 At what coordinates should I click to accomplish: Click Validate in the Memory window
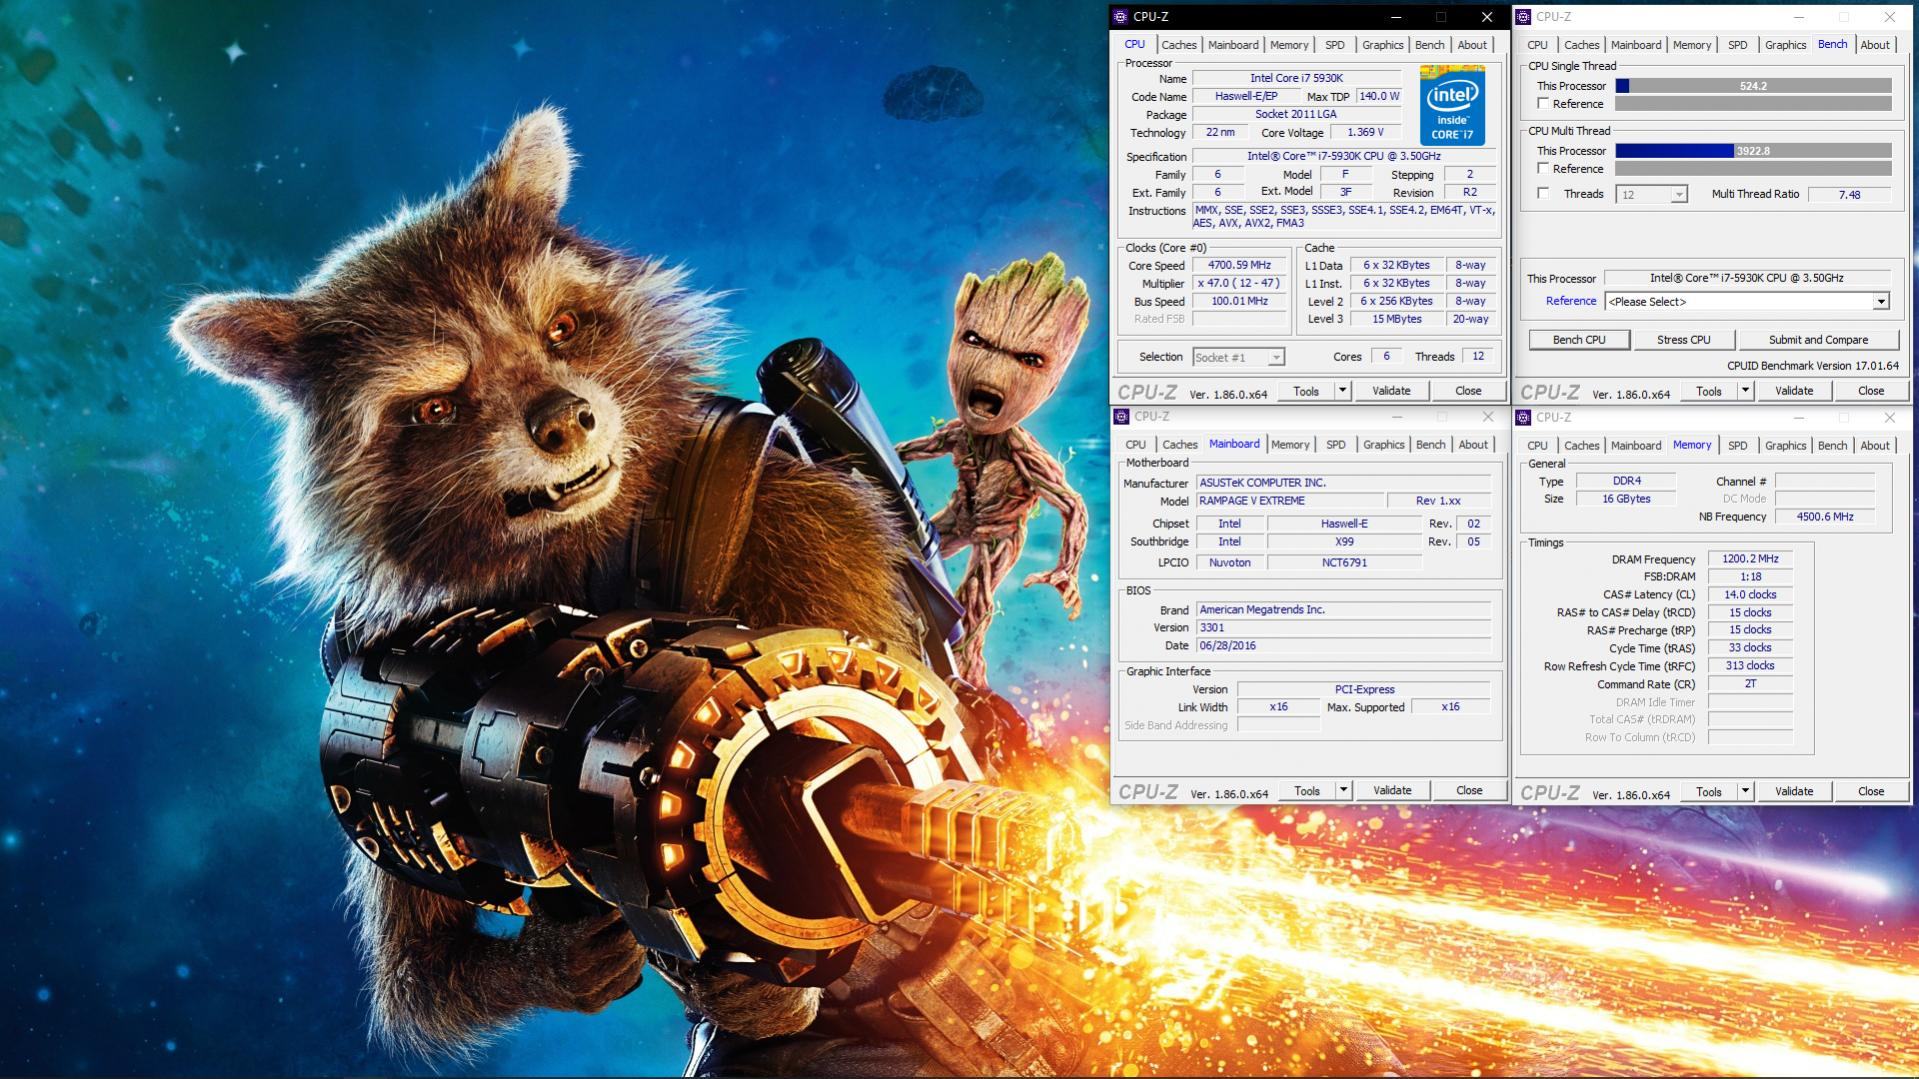click(1793, 791)
